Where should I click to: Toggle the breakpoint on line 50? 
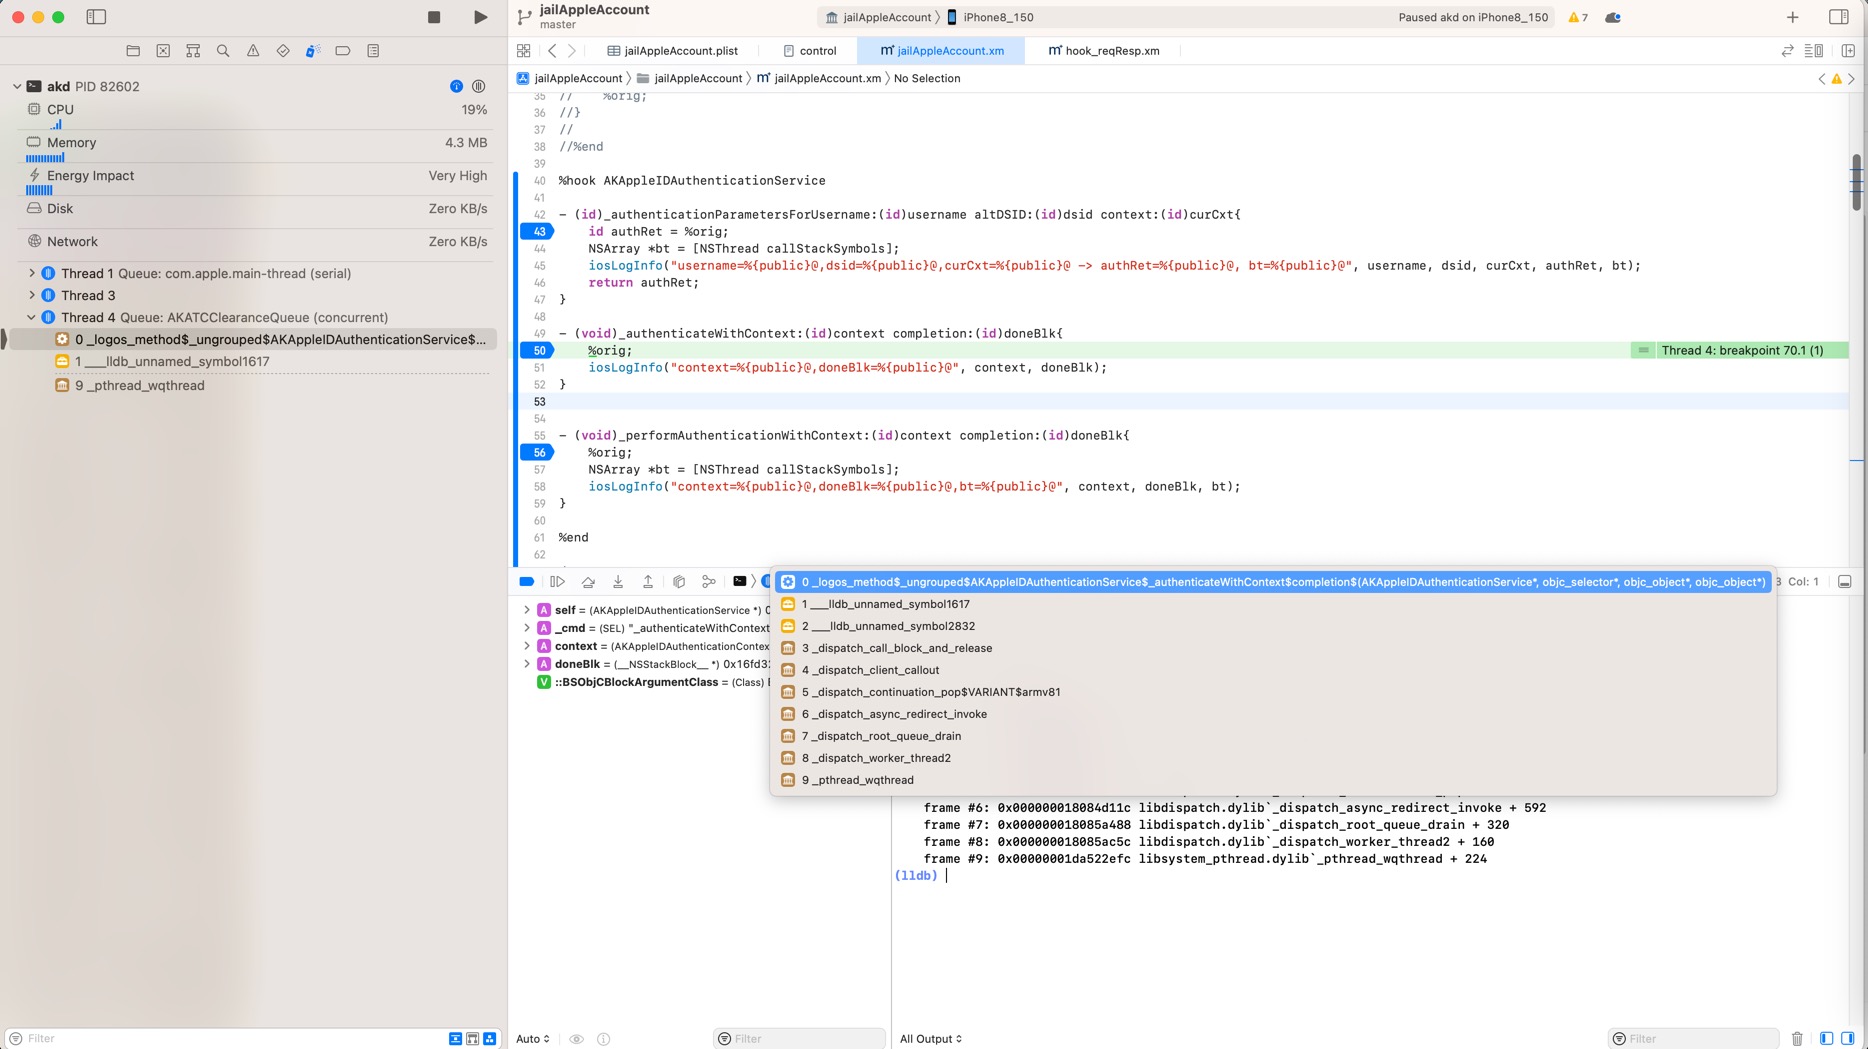tap(538, 350)
